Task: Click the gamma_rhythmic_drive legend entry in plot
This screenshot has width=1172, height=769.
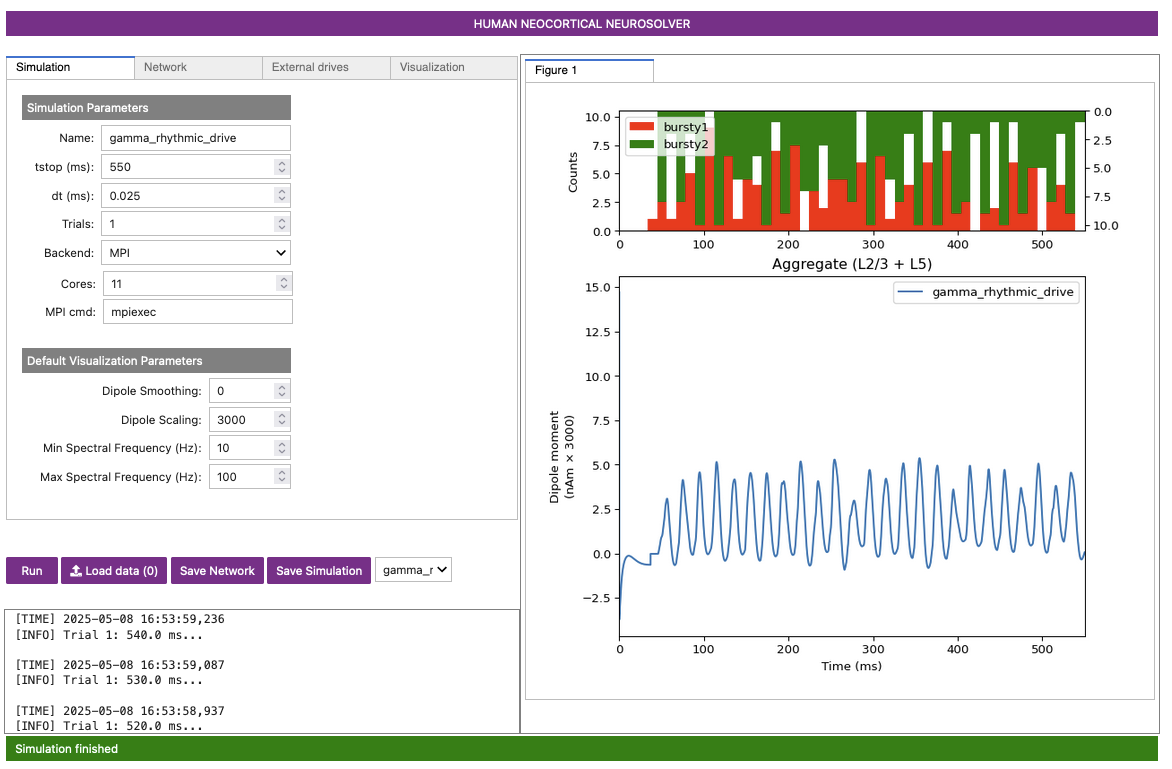Action: (x=986, y=292)
